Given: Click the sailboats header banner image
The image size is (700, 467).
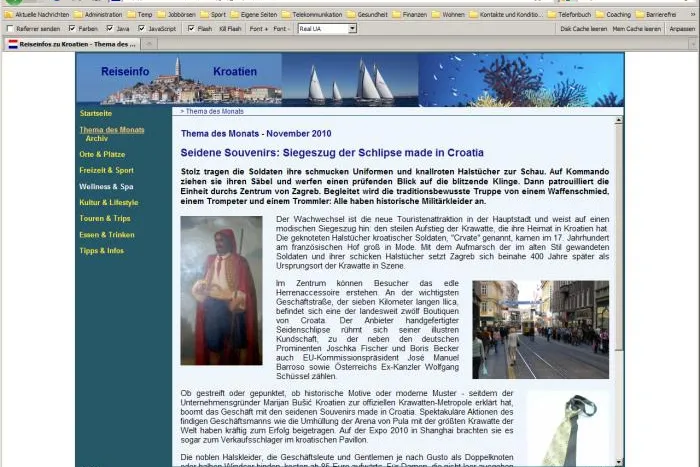Looking at the screenshot, I should point(350,80).
